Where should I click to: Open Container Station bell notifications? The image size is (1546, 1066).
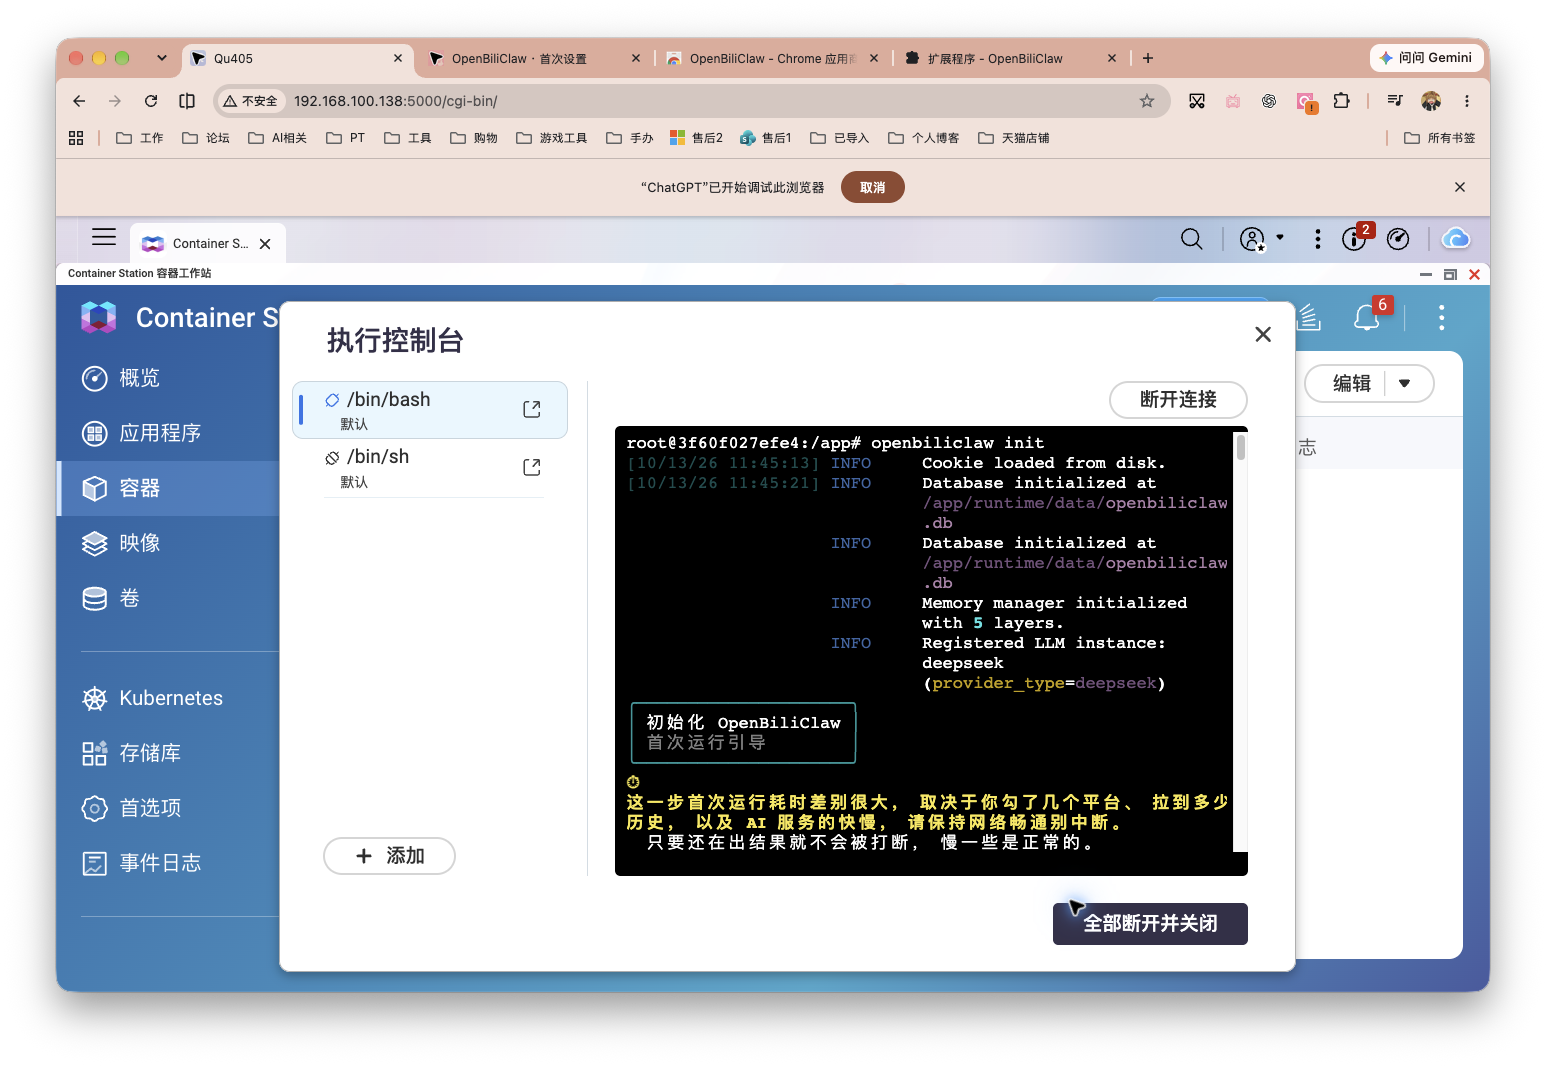point(1367,318)
